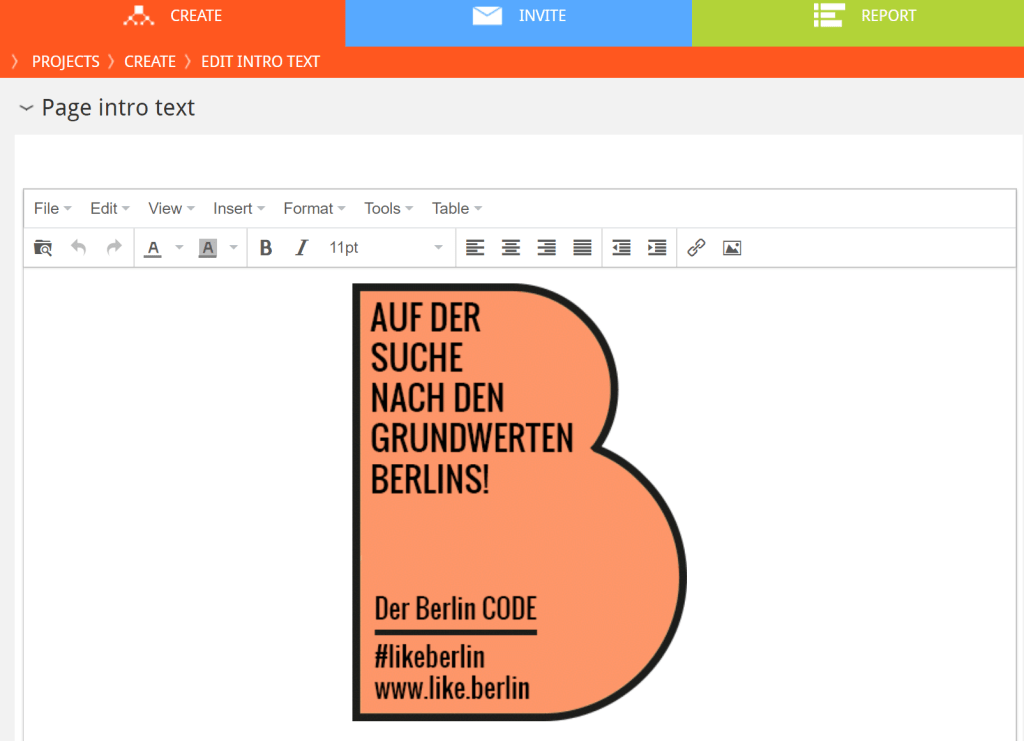Screen dimensions: 1024x741
Task: Apply the background highlight color swatch
Action: [208, 248]
